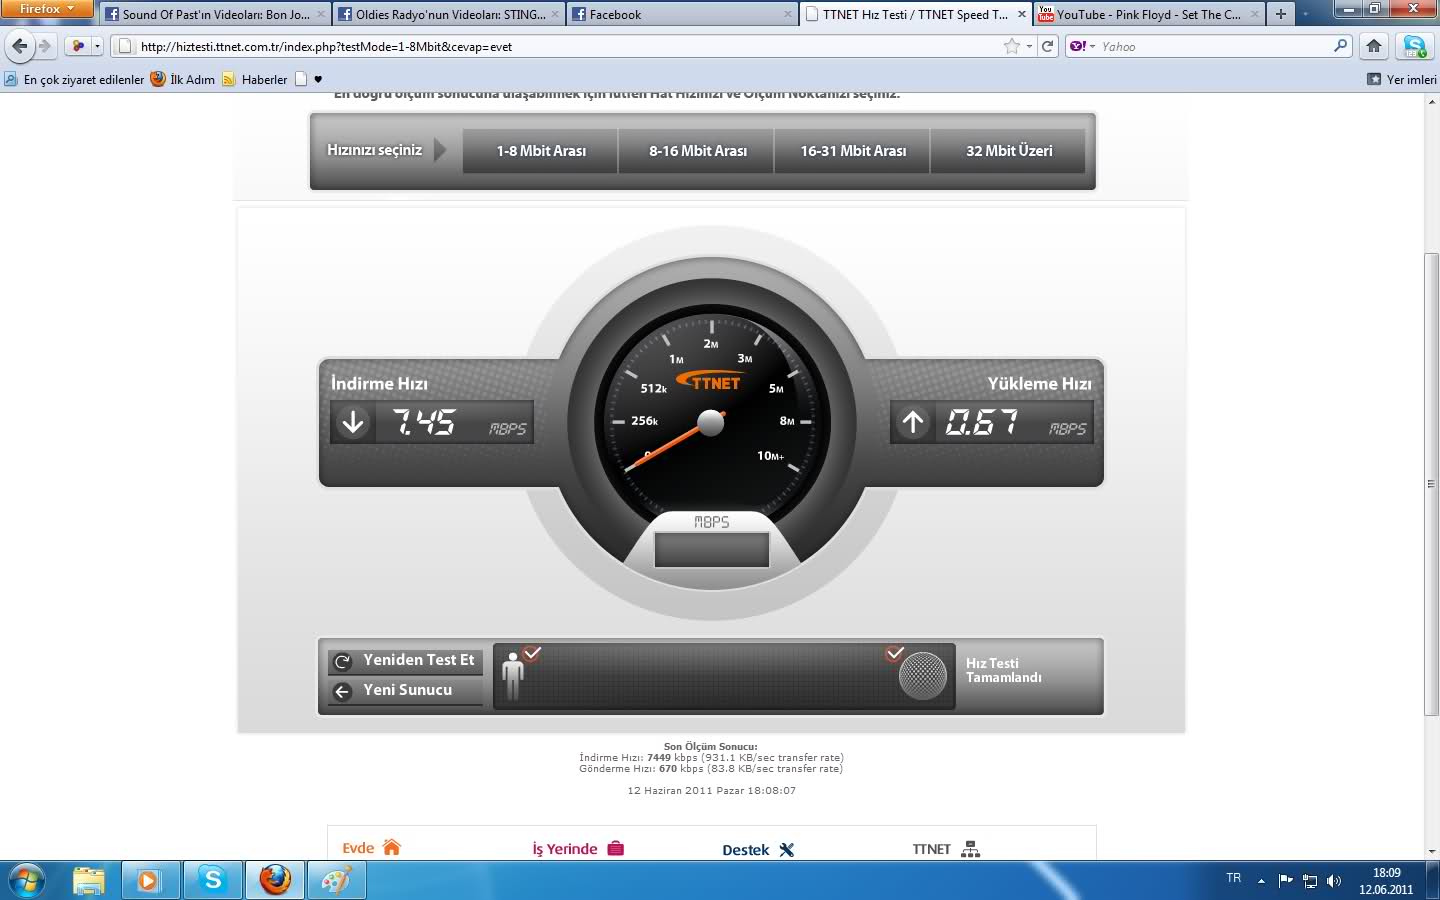Viewport: 1440px width, 900px height.
Task: Switch to the Facebook tab
Action: [x=682, y=14]
